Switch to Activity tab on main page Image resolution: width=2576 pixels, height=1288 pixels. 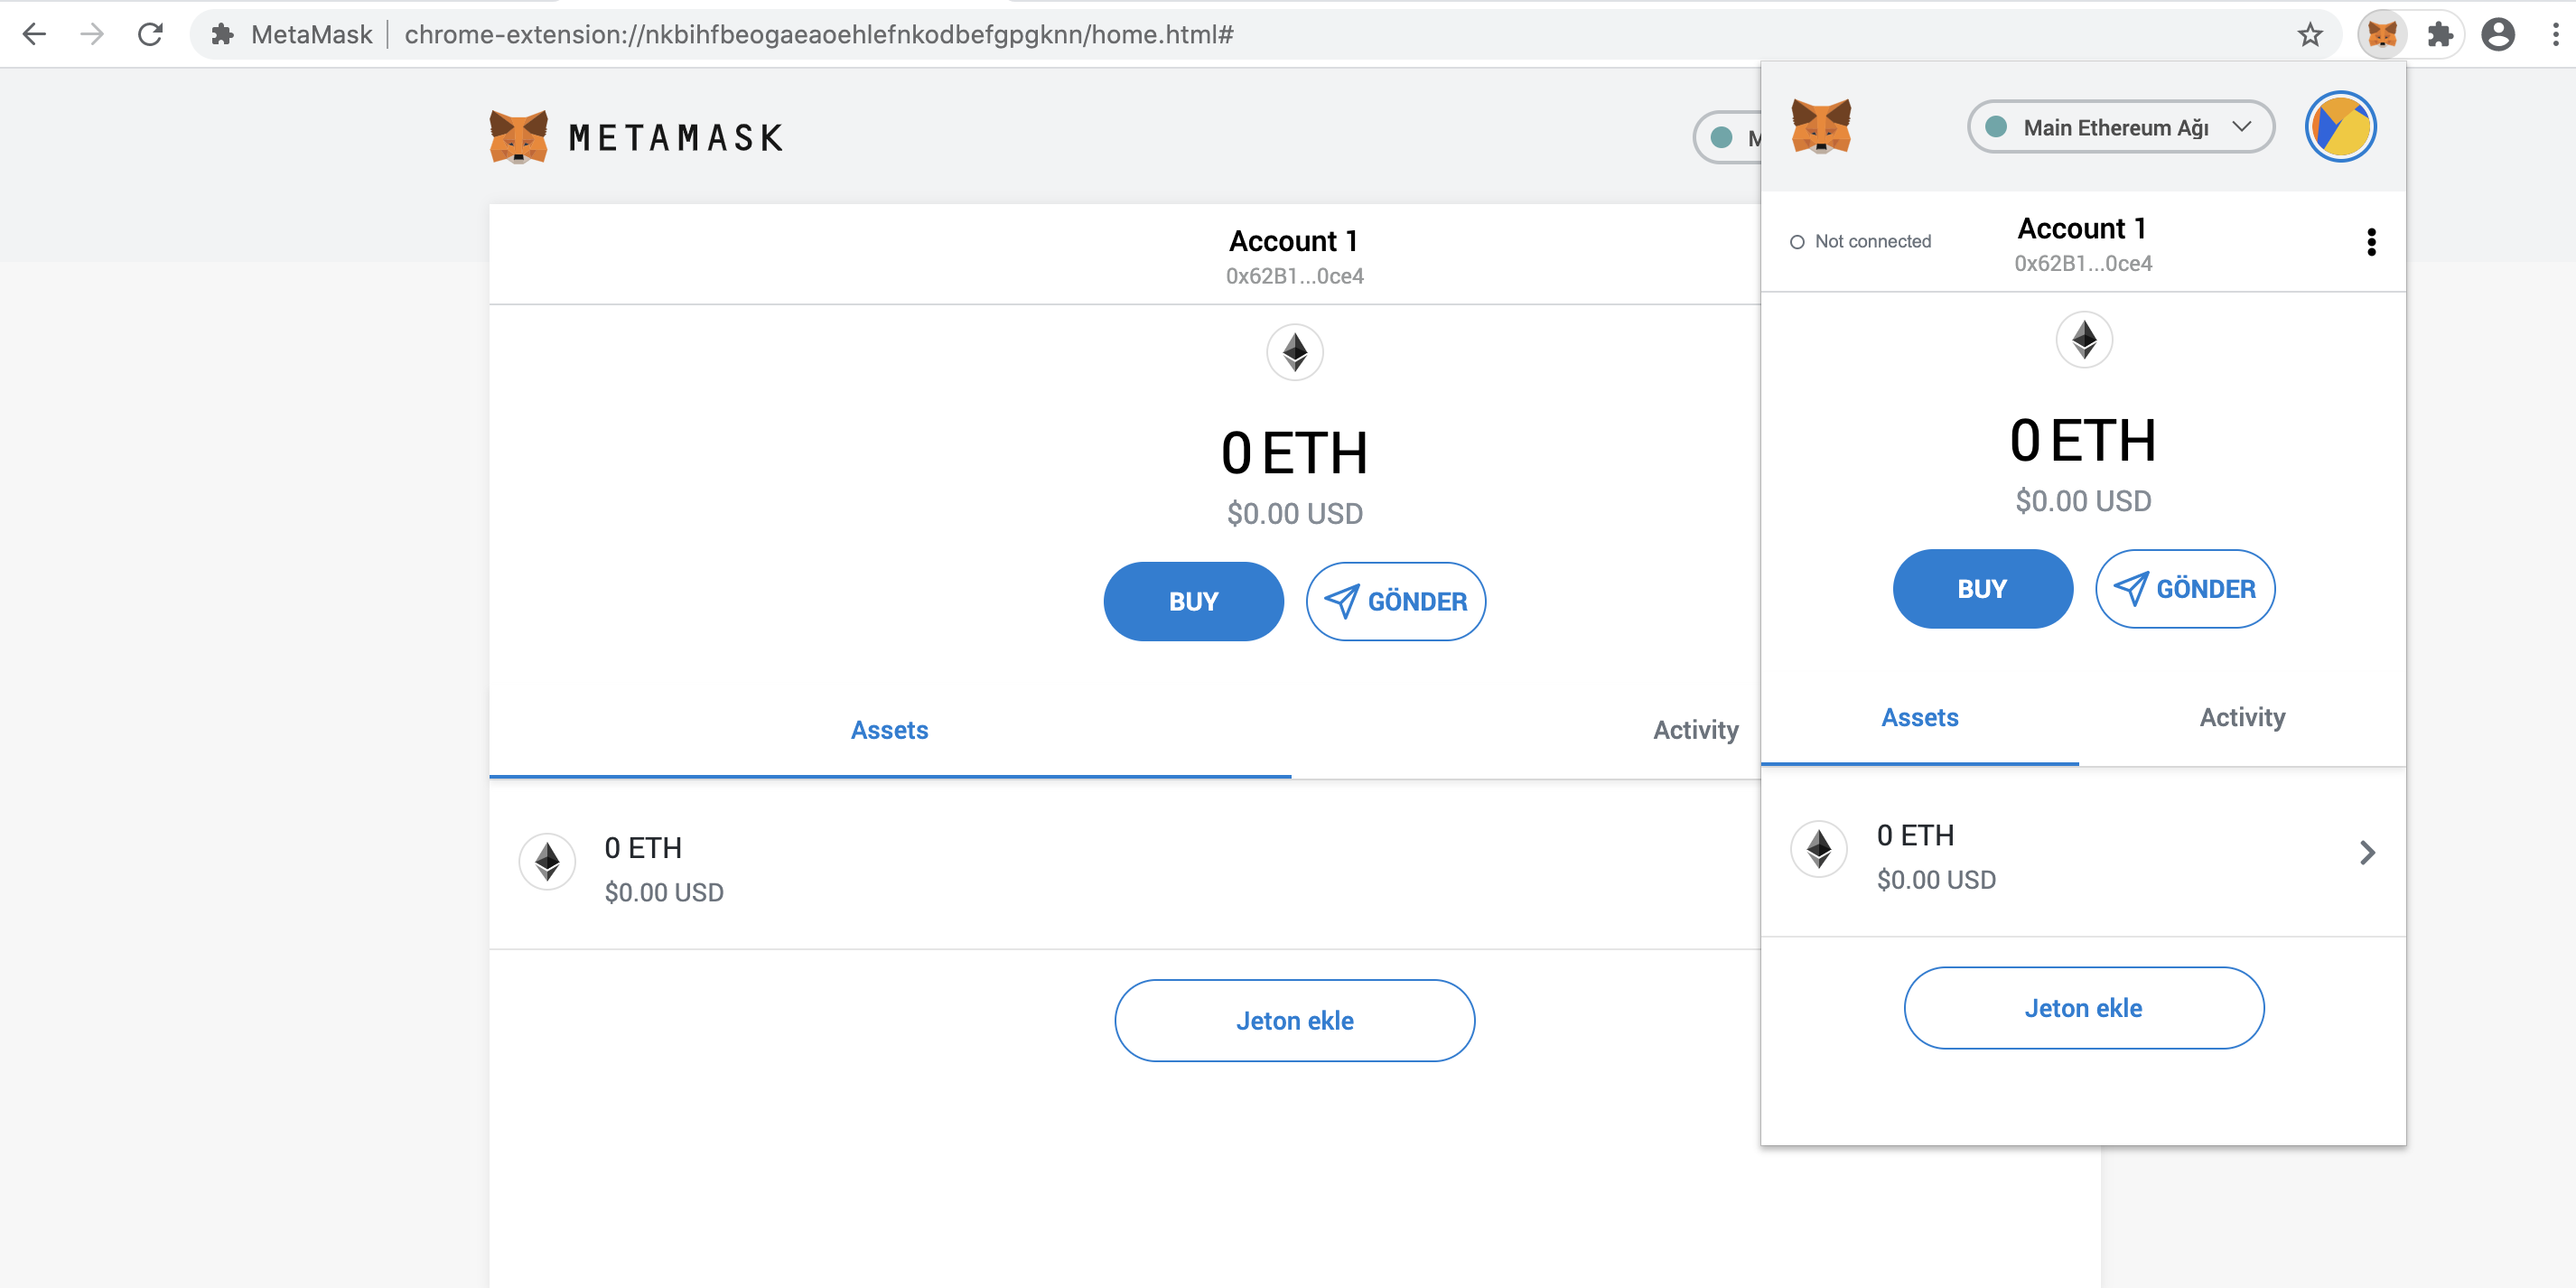(1695, 730)
